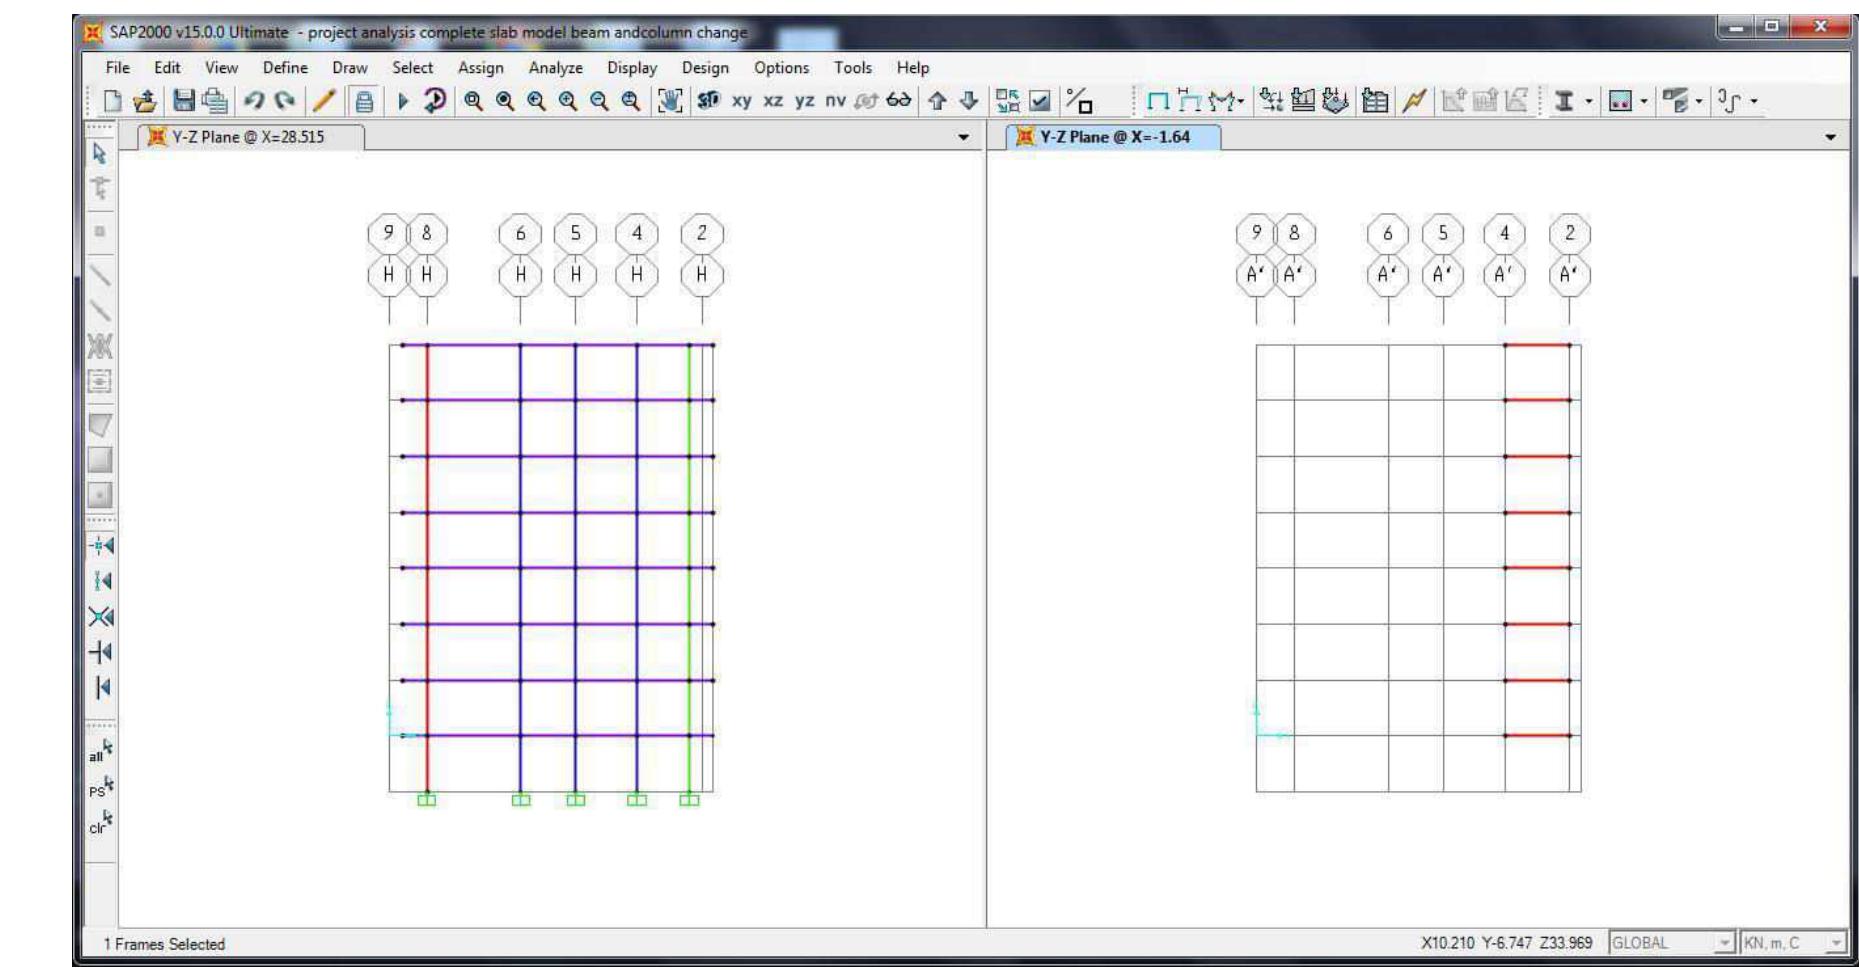The width and height of the screenshot is (1859, 970).
Task: Click the Save model icon
Action: pyautogui.click(x=184, y=100)
